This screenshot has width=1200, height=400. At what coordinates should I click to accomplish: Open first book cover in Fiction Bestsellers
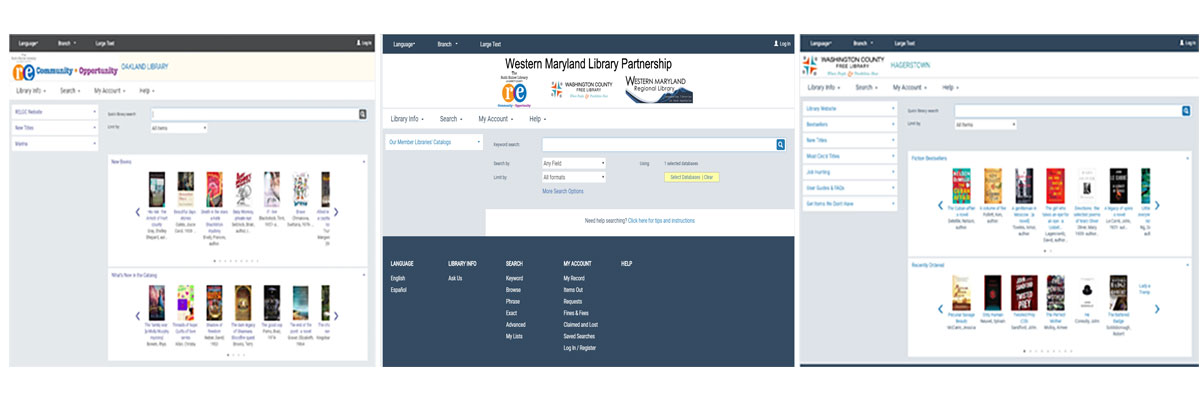coord(962,186)
